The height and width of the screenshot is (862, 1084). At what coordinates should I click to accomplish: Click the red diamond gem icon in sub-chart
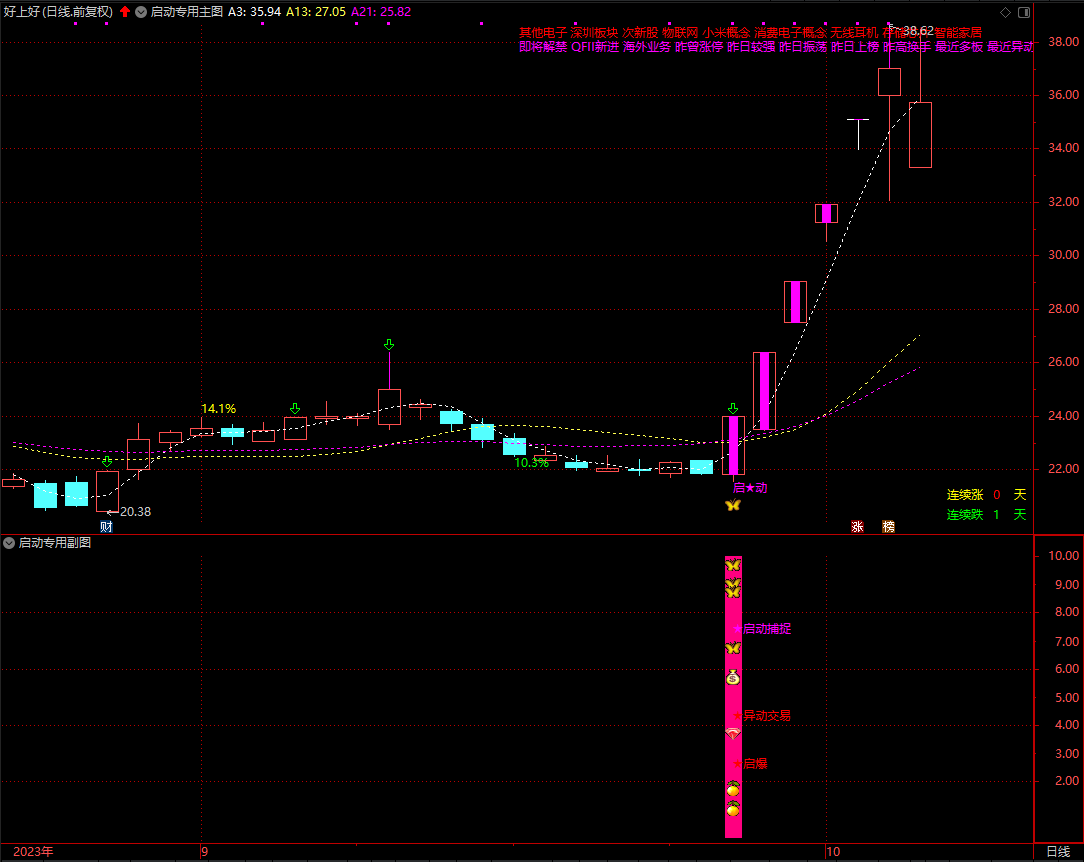[x=733, y=733]
